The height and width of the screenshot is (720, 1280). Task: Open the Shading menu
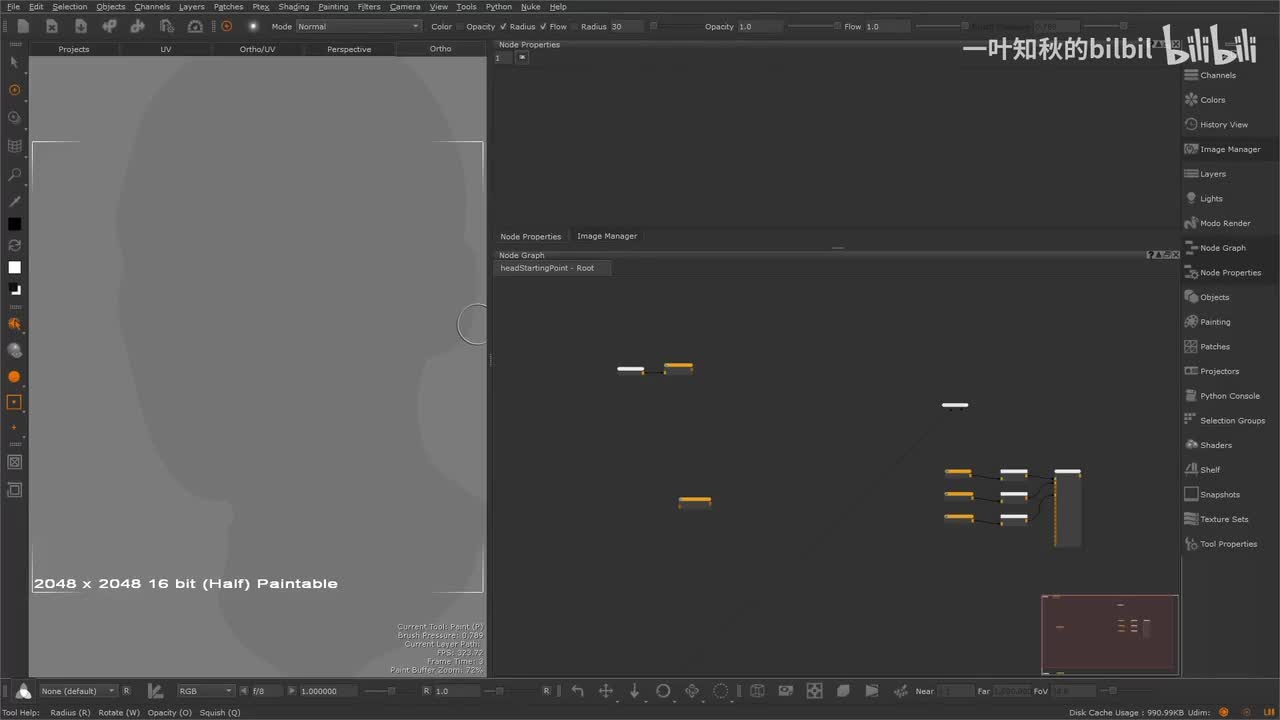(293, 7)
